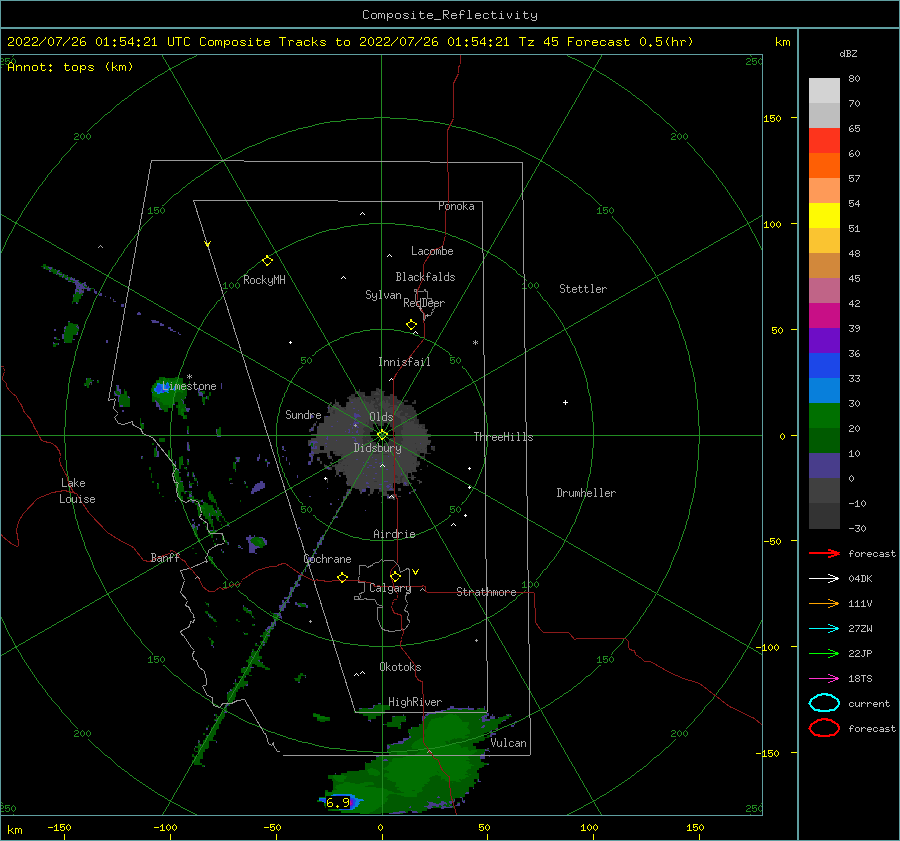Click the 39 dBZ purple swatch
Image resolution: width=900 pixels, height=841 pixels.
pos(824,340)
